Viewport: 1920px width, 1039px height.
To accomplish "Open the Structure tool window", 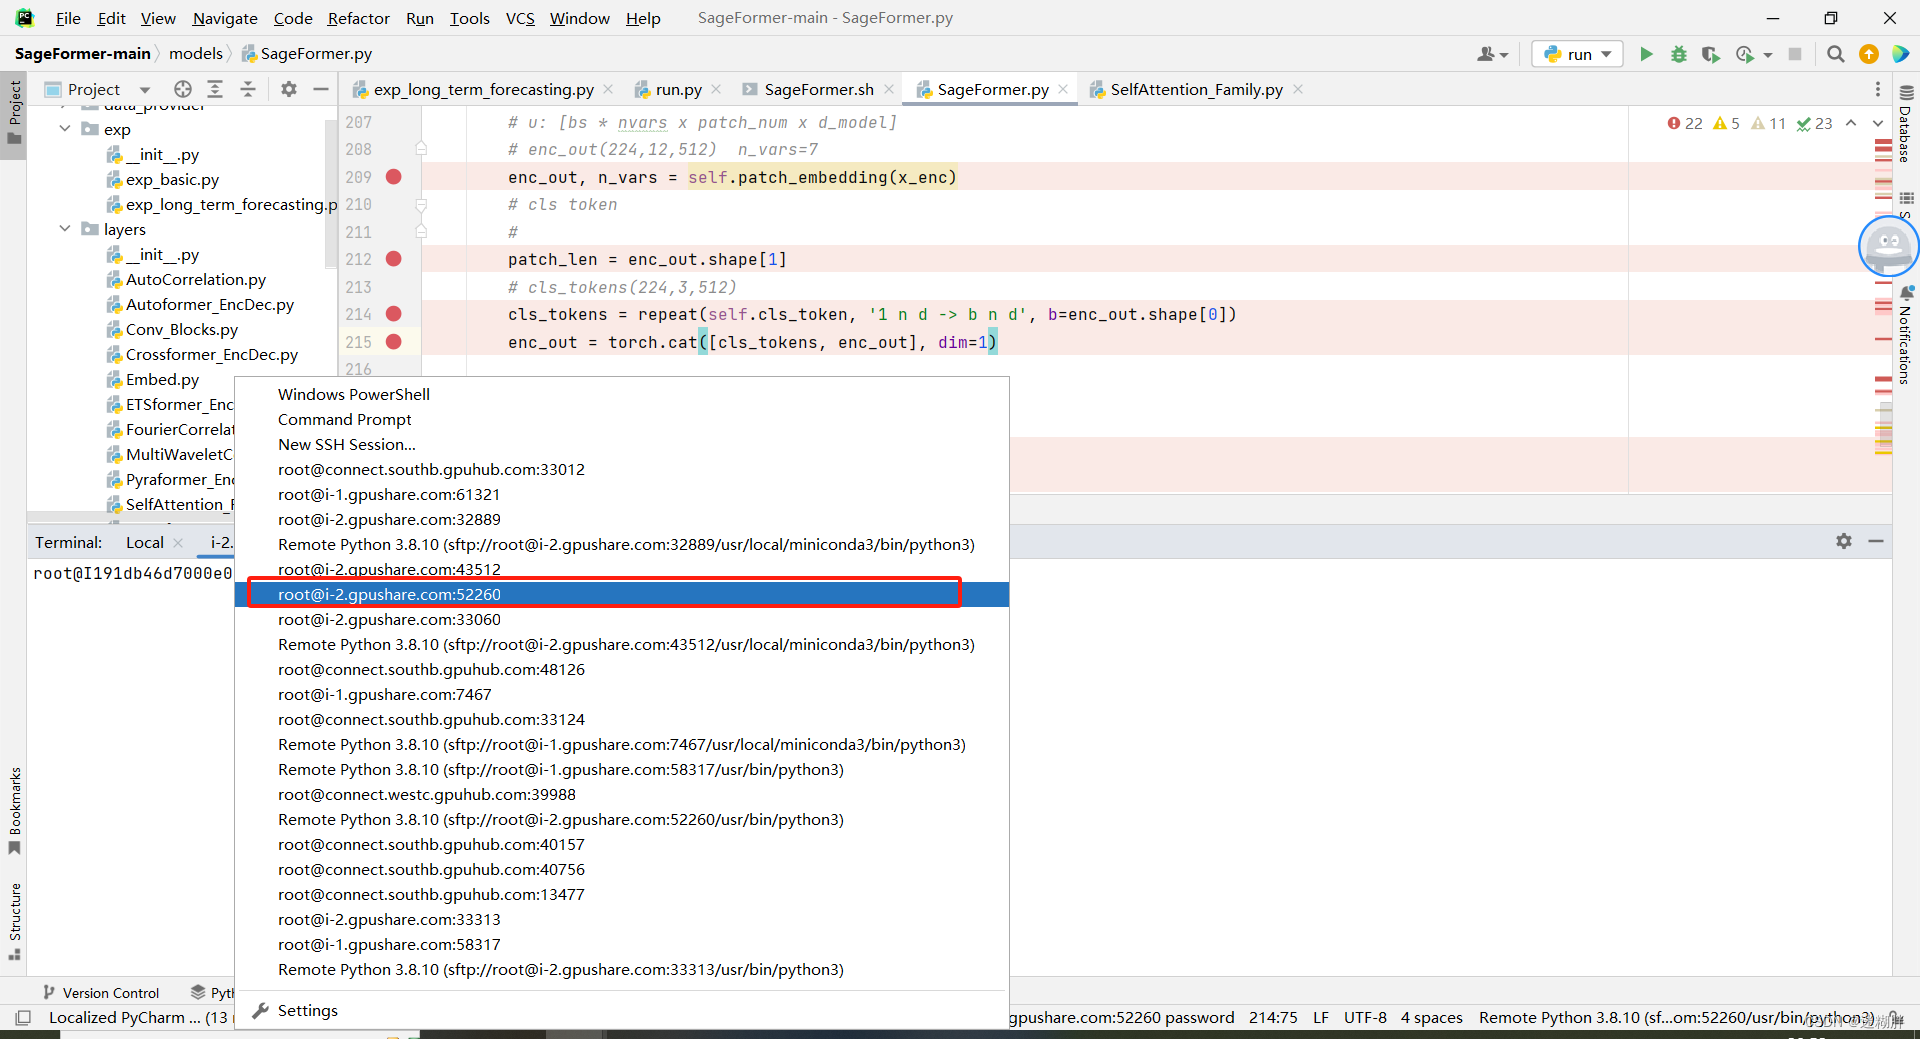I will (14, 922).
